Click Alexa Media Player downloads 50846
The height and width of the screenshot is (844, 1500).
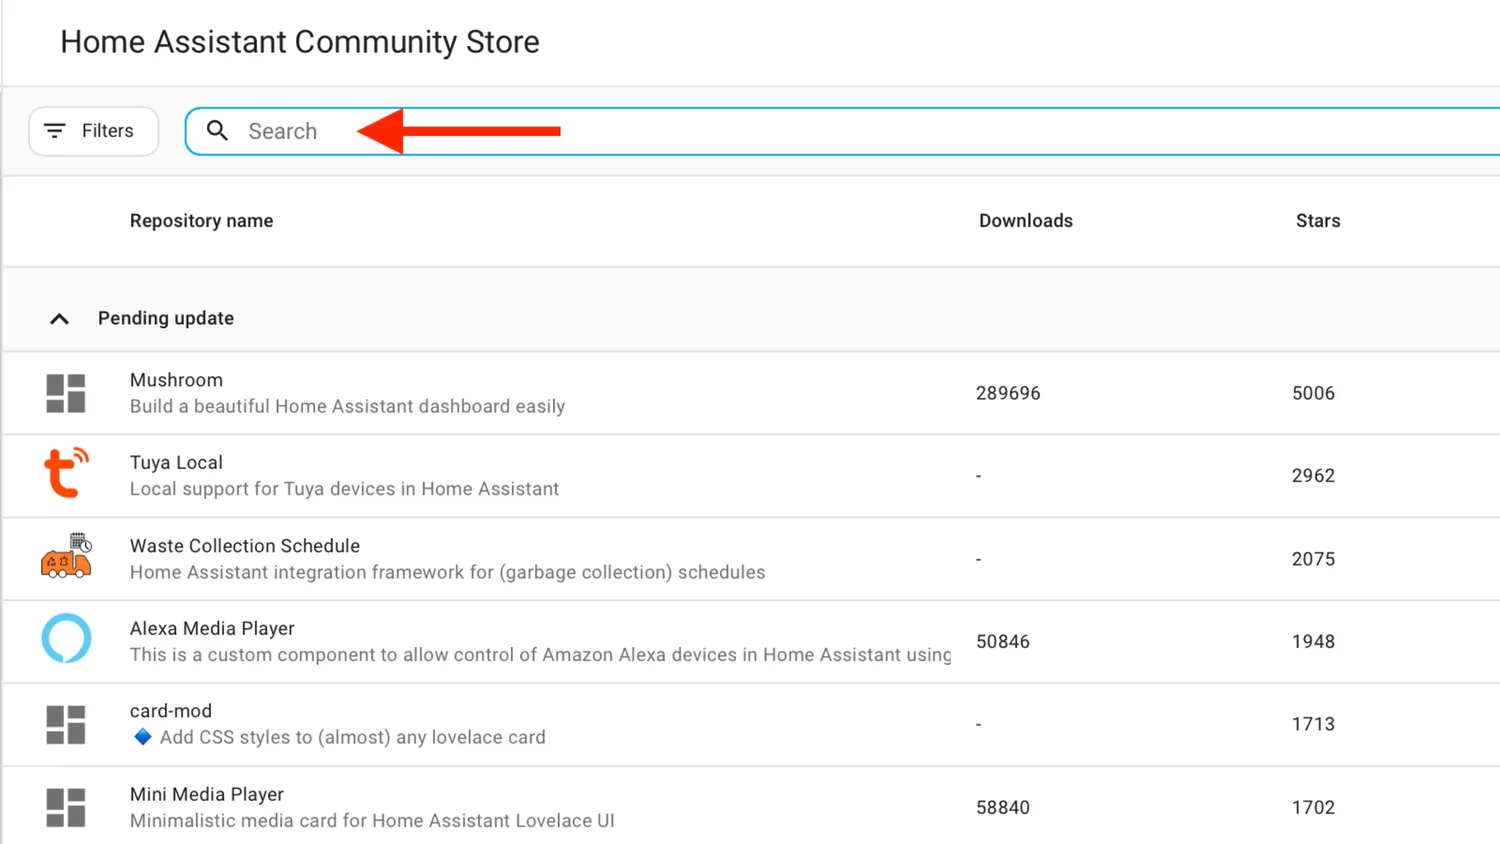pos(1003,642)
